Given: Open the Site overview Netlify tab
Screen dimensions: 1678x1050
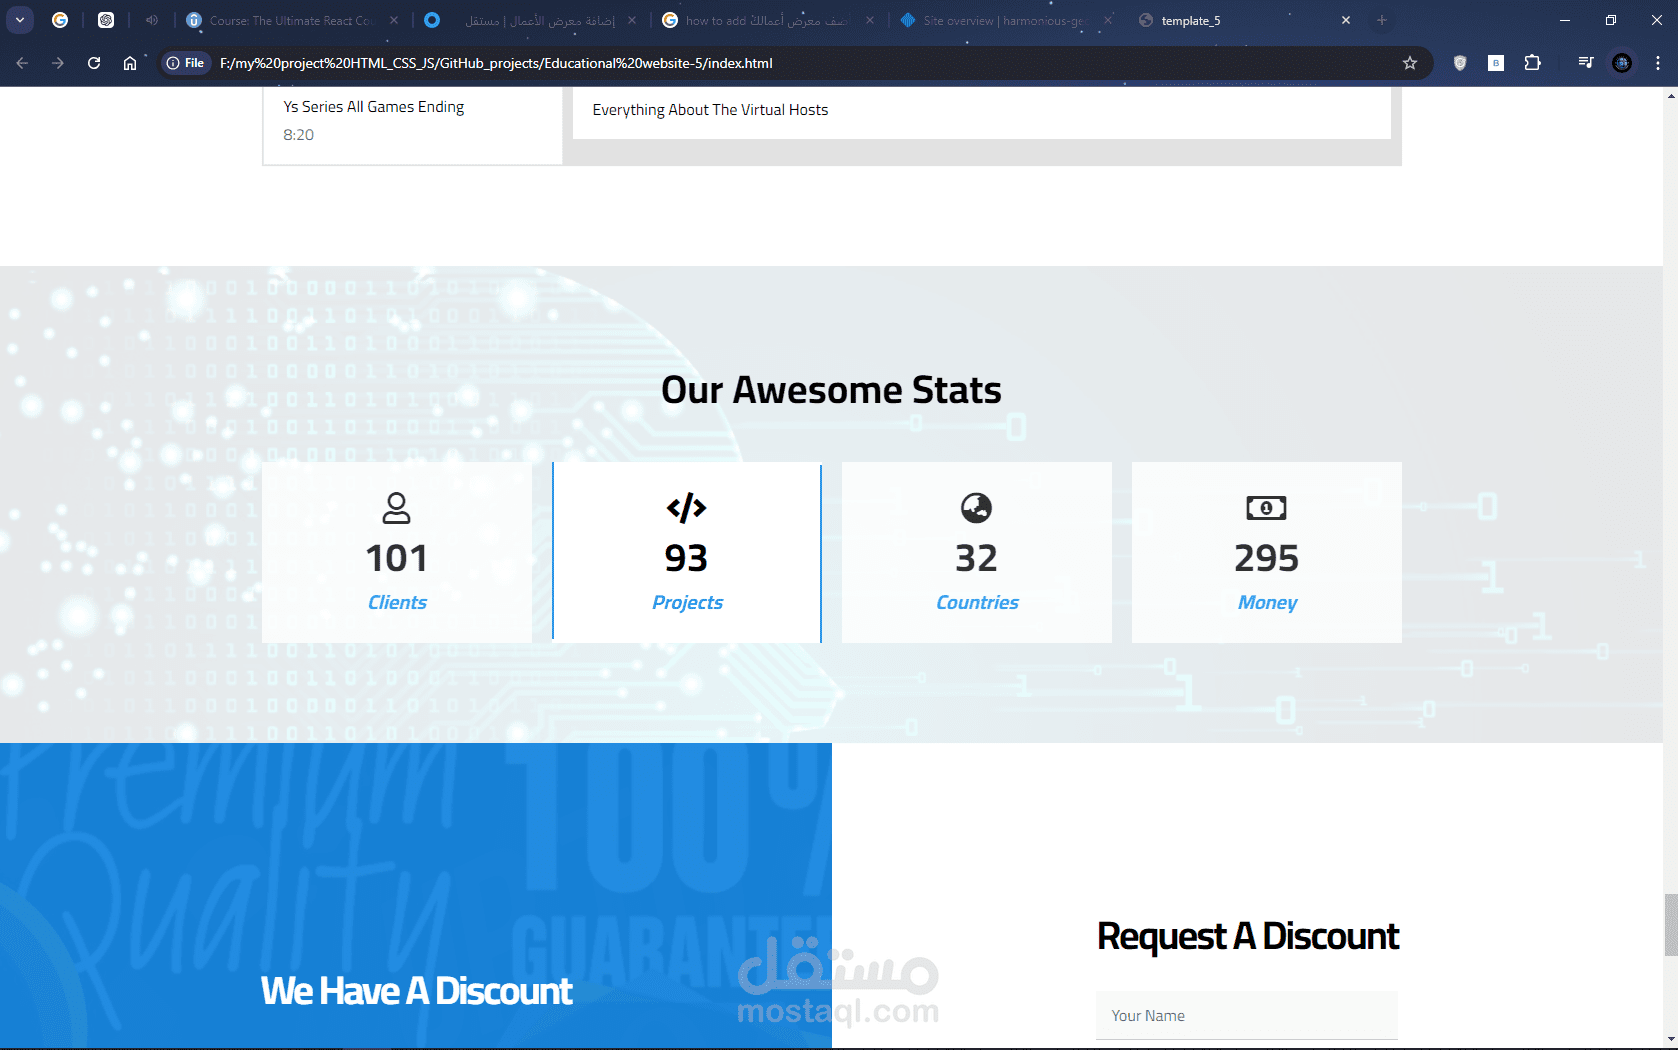Looking at the screenshot, I should [x=1006, y=20].
